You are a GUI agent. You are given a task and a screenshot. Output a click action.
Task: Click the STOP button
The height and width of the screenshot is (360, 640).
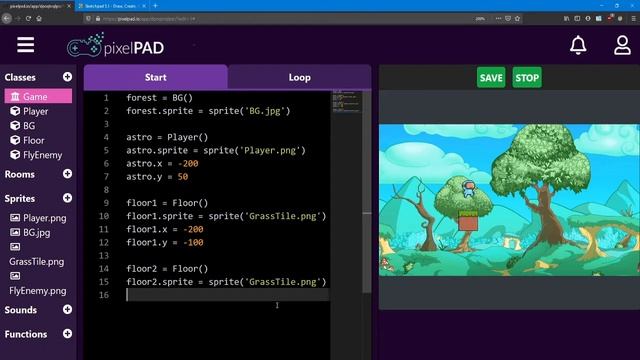(x=527, y=78)
